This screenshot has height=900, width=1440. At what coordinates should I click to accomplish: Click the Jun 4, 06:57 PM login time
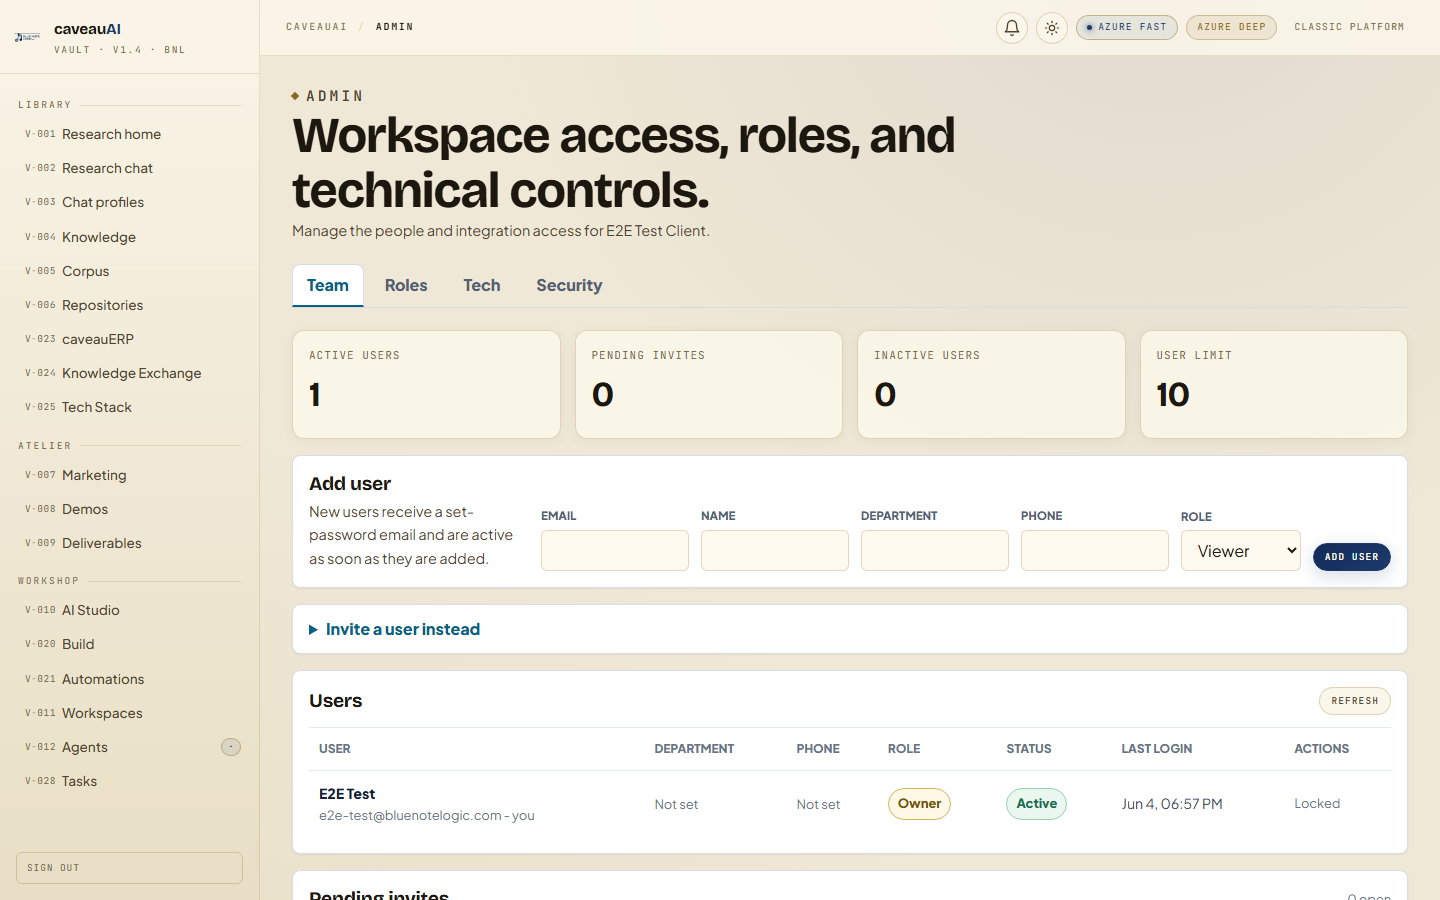[x=1172, y=804]
